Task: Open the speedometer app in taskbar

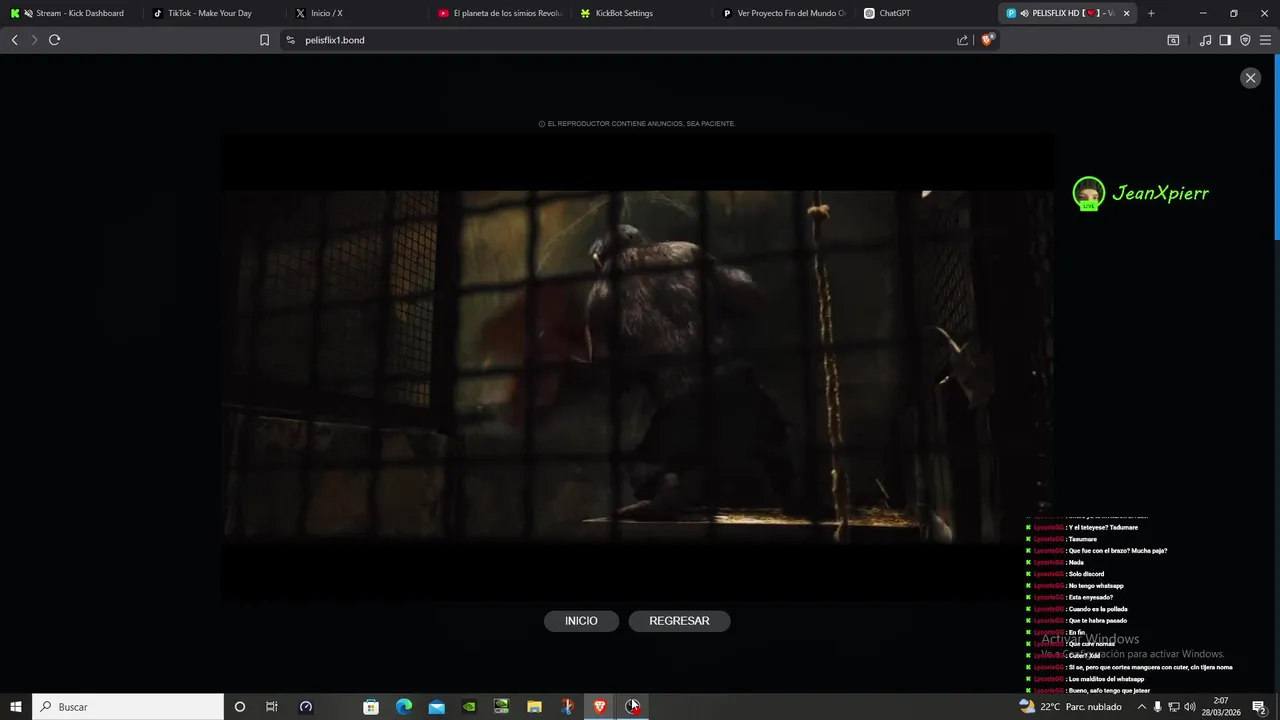Action: click(306, 707)
